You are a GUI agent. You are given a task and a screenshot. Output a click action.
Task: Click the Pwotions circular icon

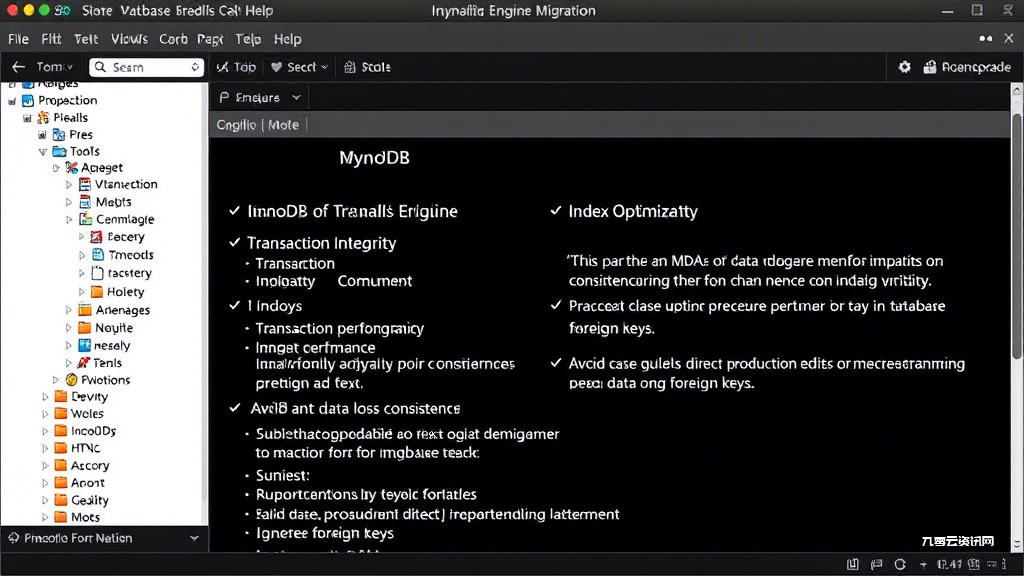(72, 379)
